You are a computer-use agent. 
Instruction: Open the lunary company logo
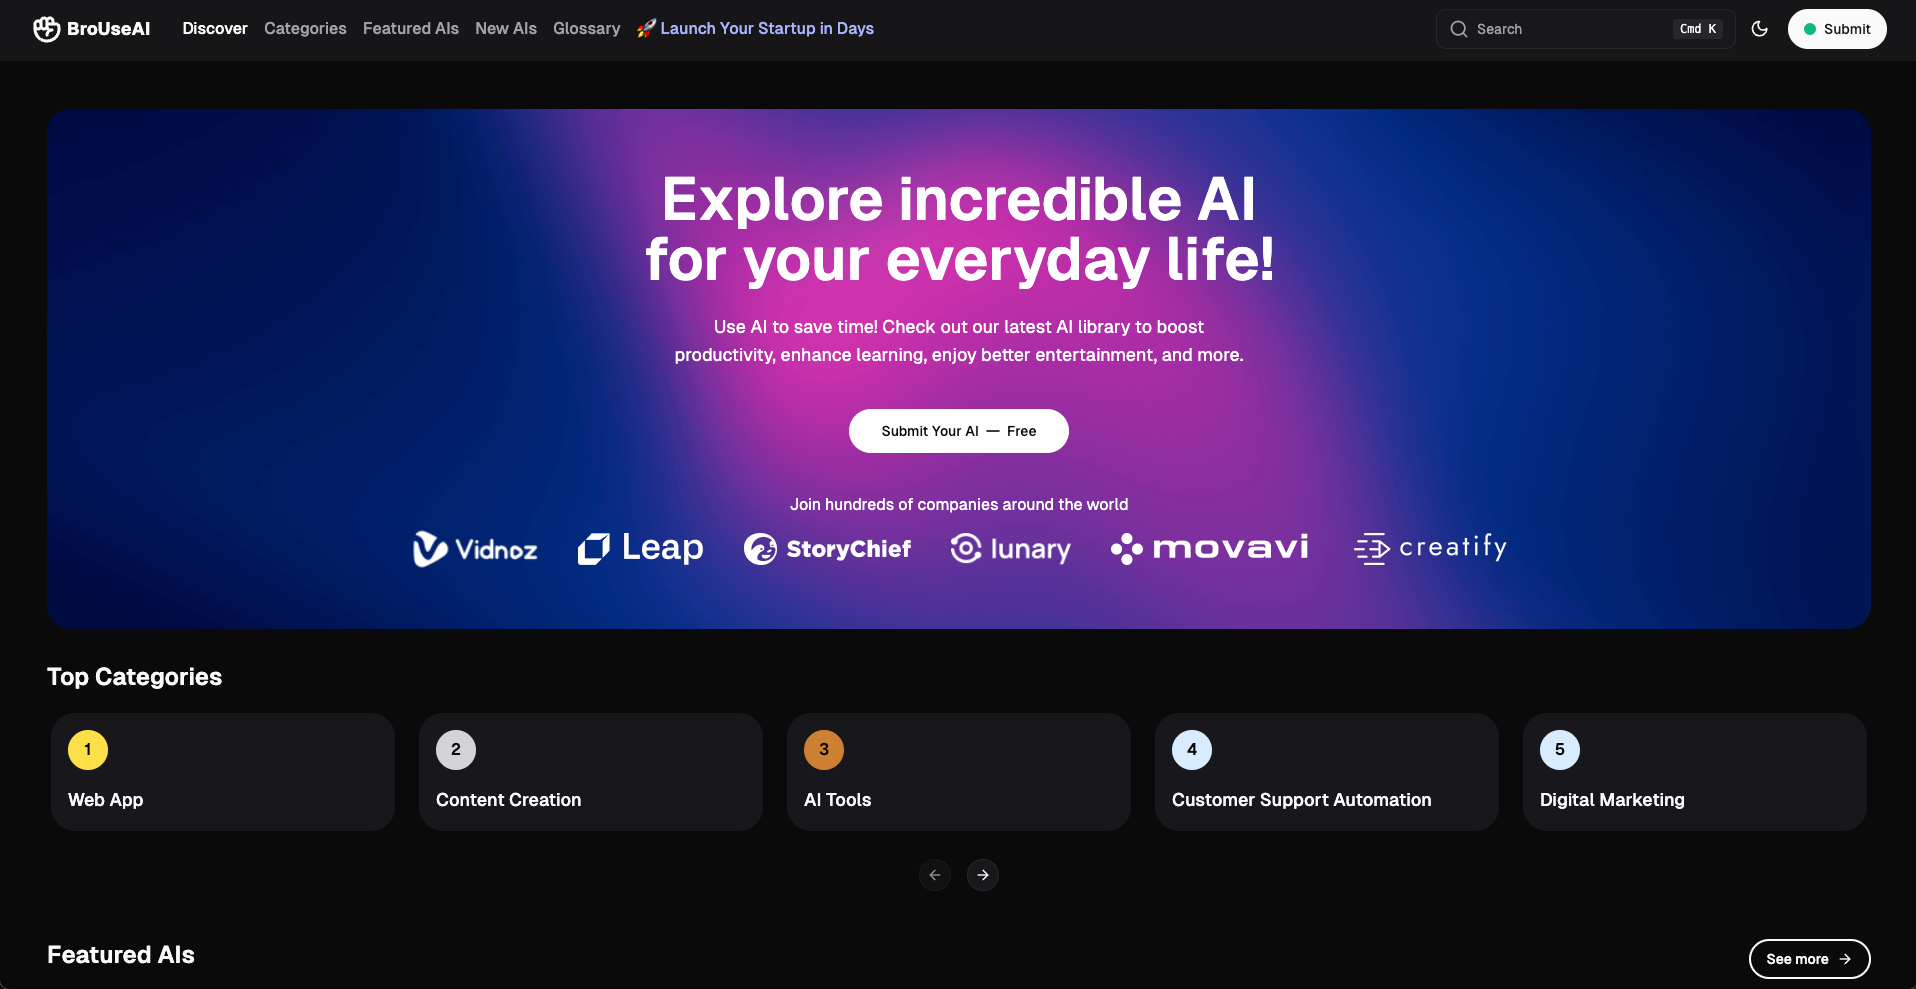pos(1010,548)
